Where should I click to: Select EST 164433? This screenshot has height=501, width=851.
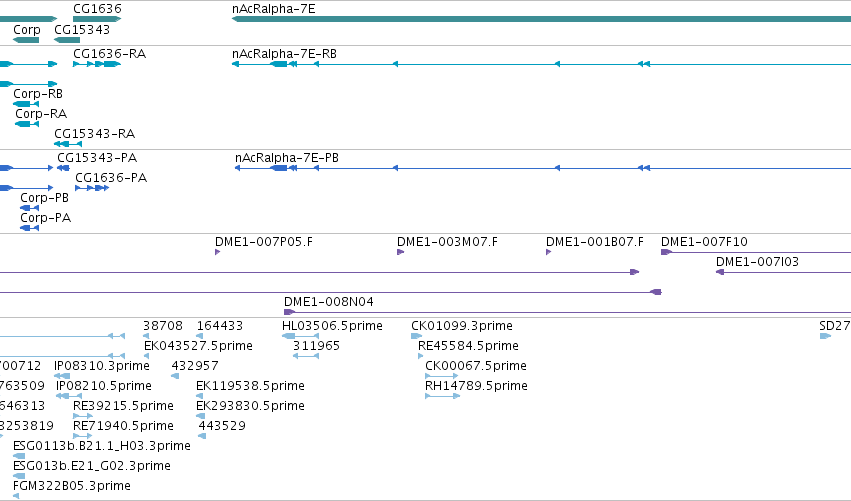(x=220, y=326)
